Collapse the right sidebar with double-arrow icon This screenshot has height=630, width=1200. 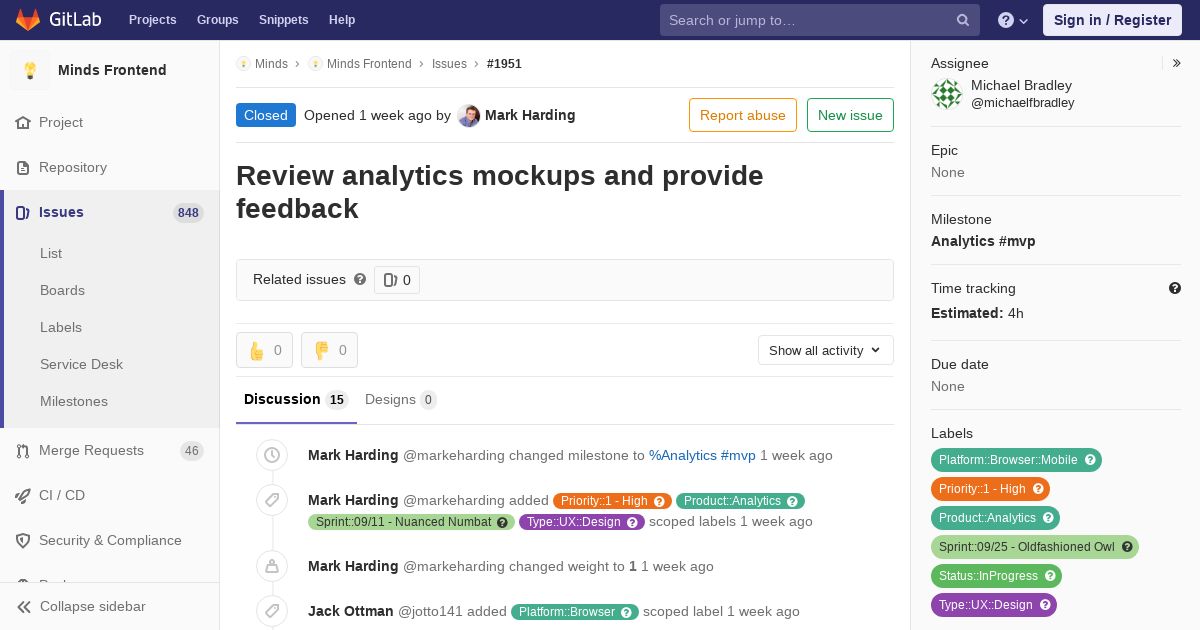[x=1177, y=63]
